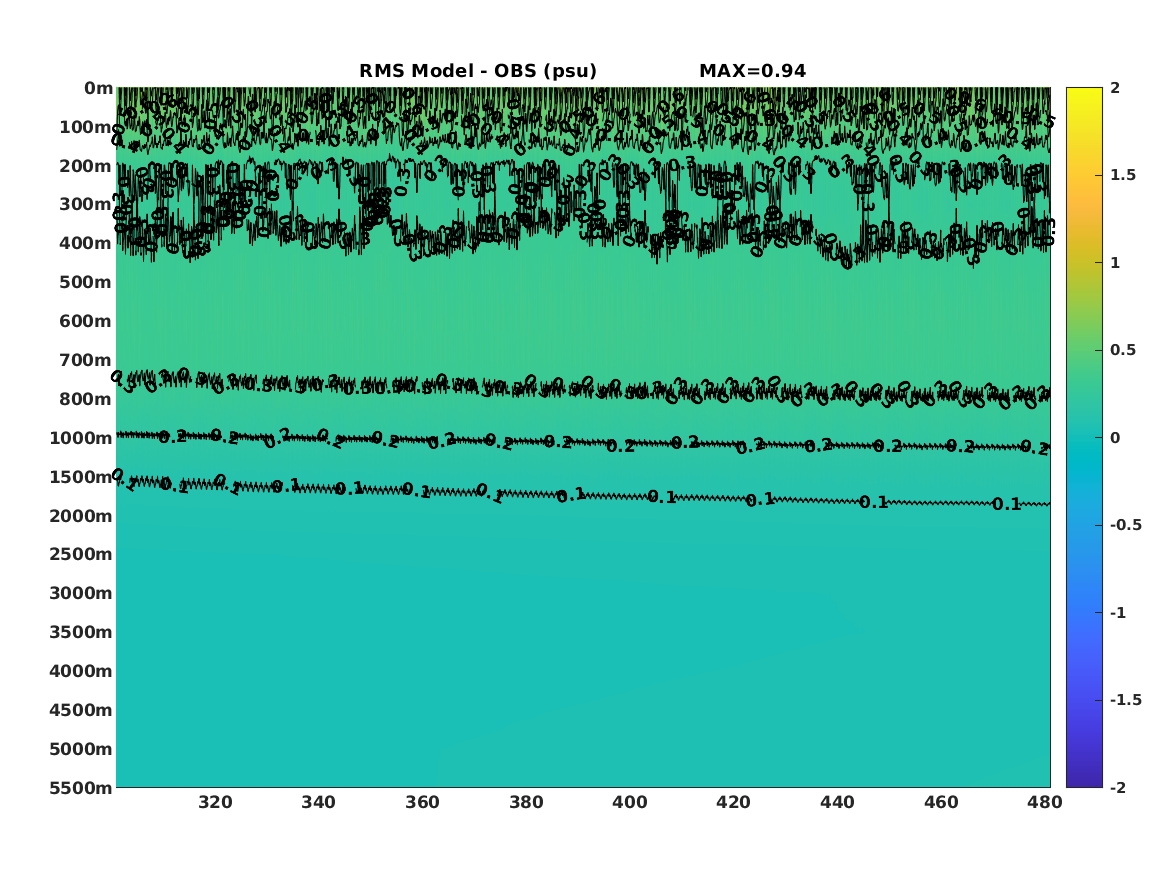
Task: Click the '5000m' depth axis label
Action: [81, 749]
